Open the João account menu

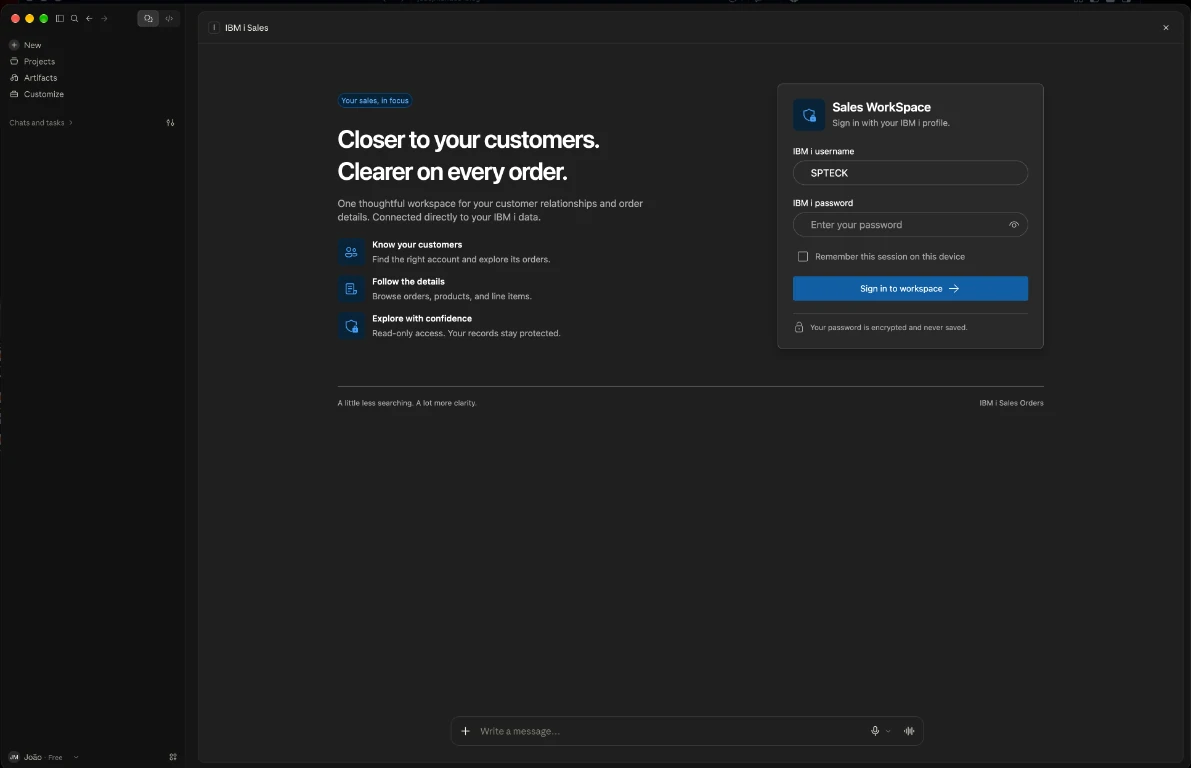43,757
